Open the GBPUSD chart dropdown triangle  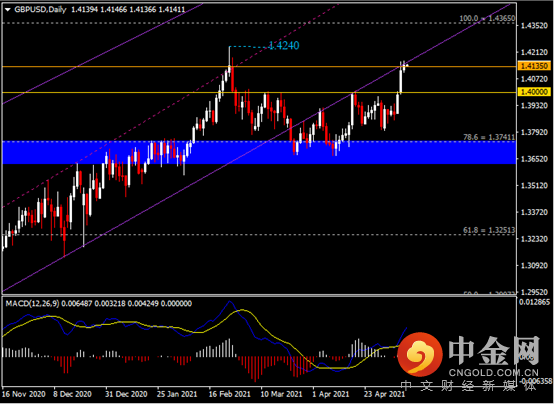click(8, 10)
